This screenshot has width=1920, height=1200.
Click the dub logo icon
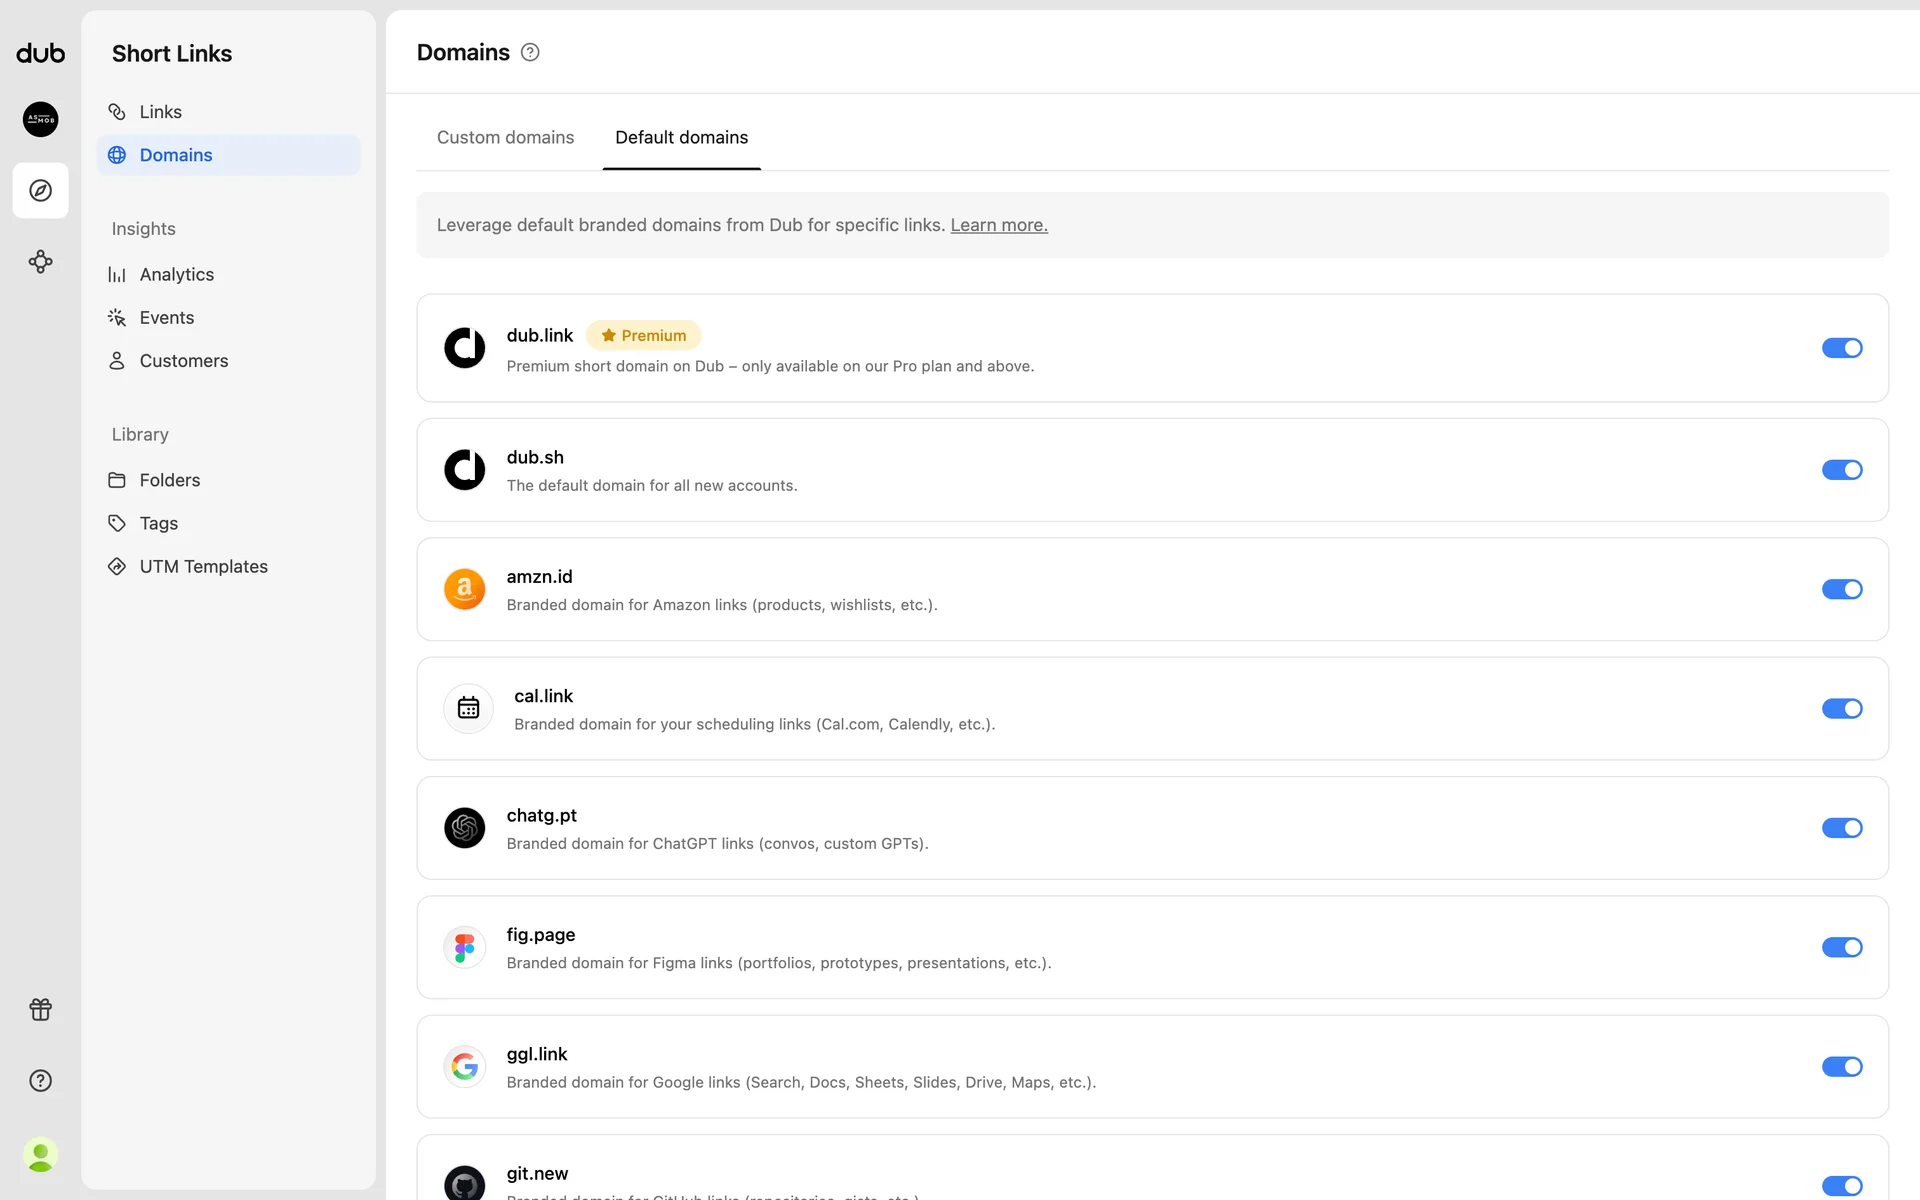click(x=40, y=53)
